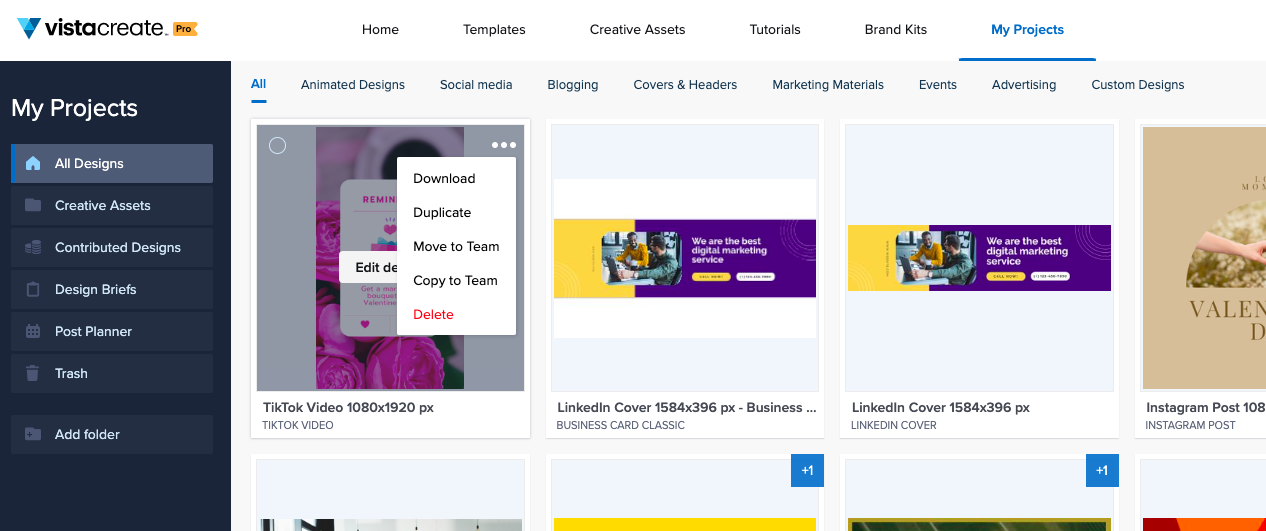Image resolution: width=1266 pixels, height=531 pixels.
Task: Open the Creative Assets top navigation tab
Action: pyautogui.click(x=638, y=29)
